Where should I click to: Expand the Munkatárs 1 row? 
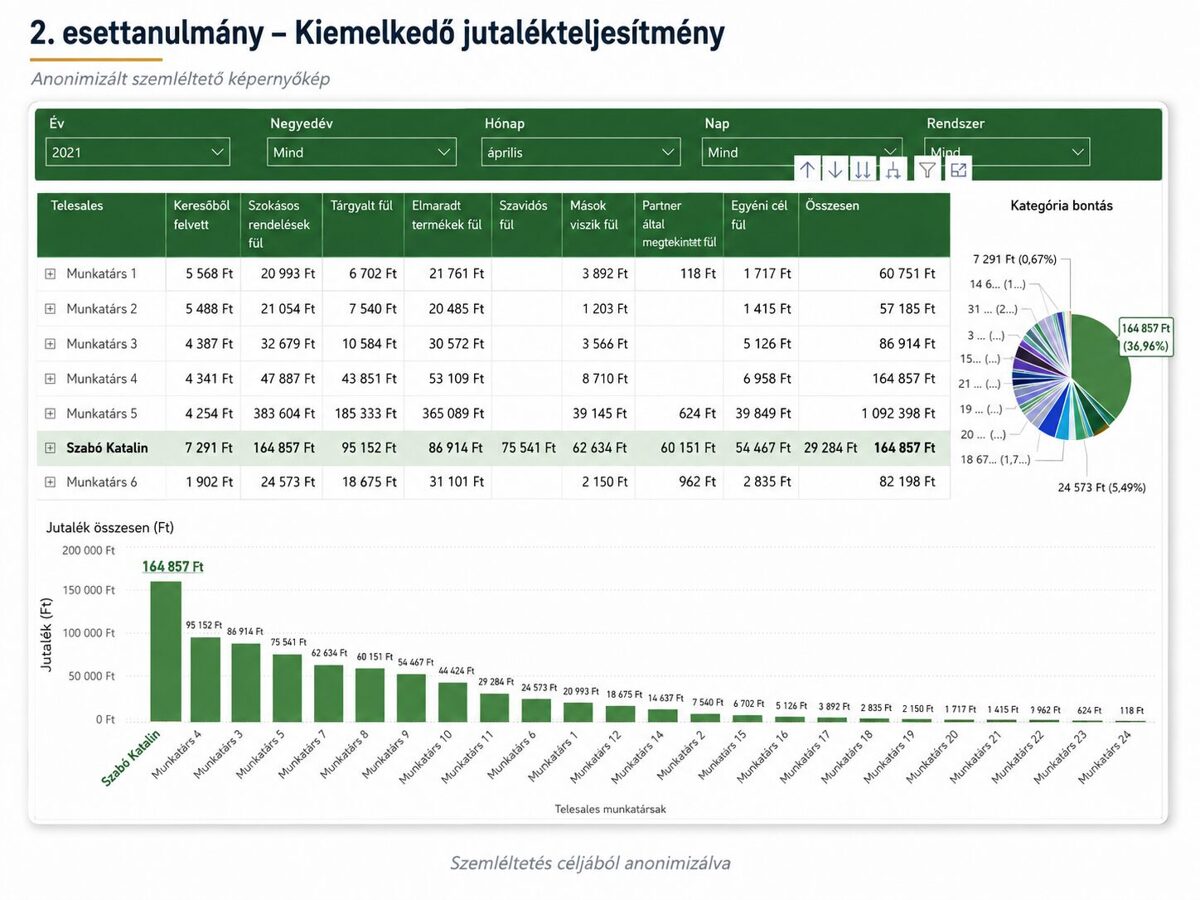50,273
